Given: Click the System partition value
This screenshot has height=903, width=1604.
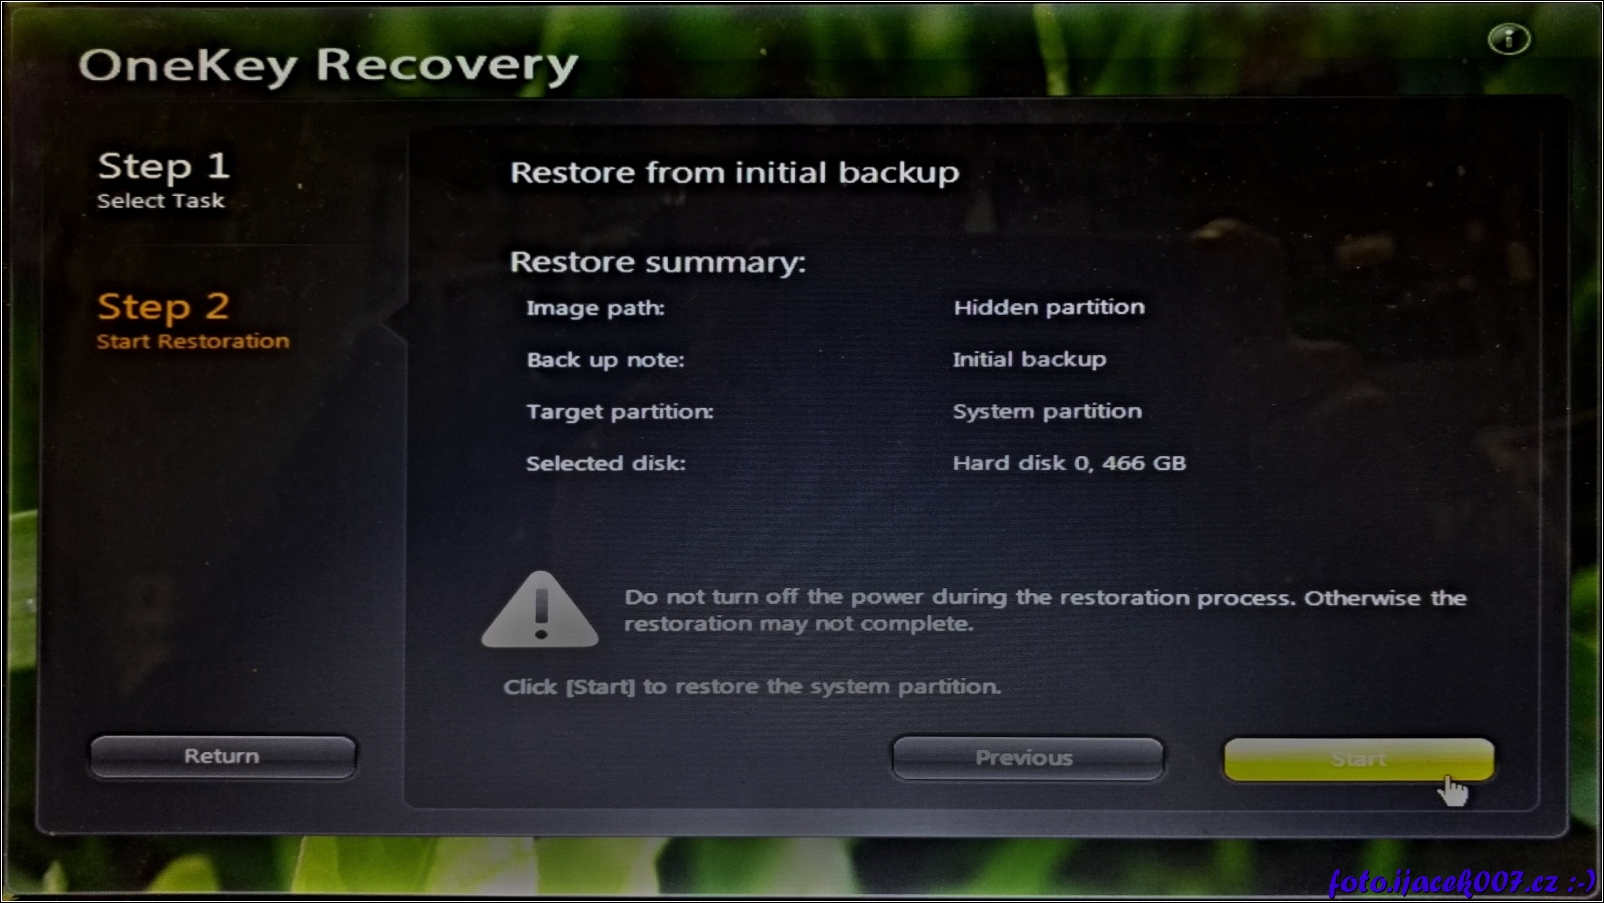Looking at the screenshot, I should coord(1047,411).
